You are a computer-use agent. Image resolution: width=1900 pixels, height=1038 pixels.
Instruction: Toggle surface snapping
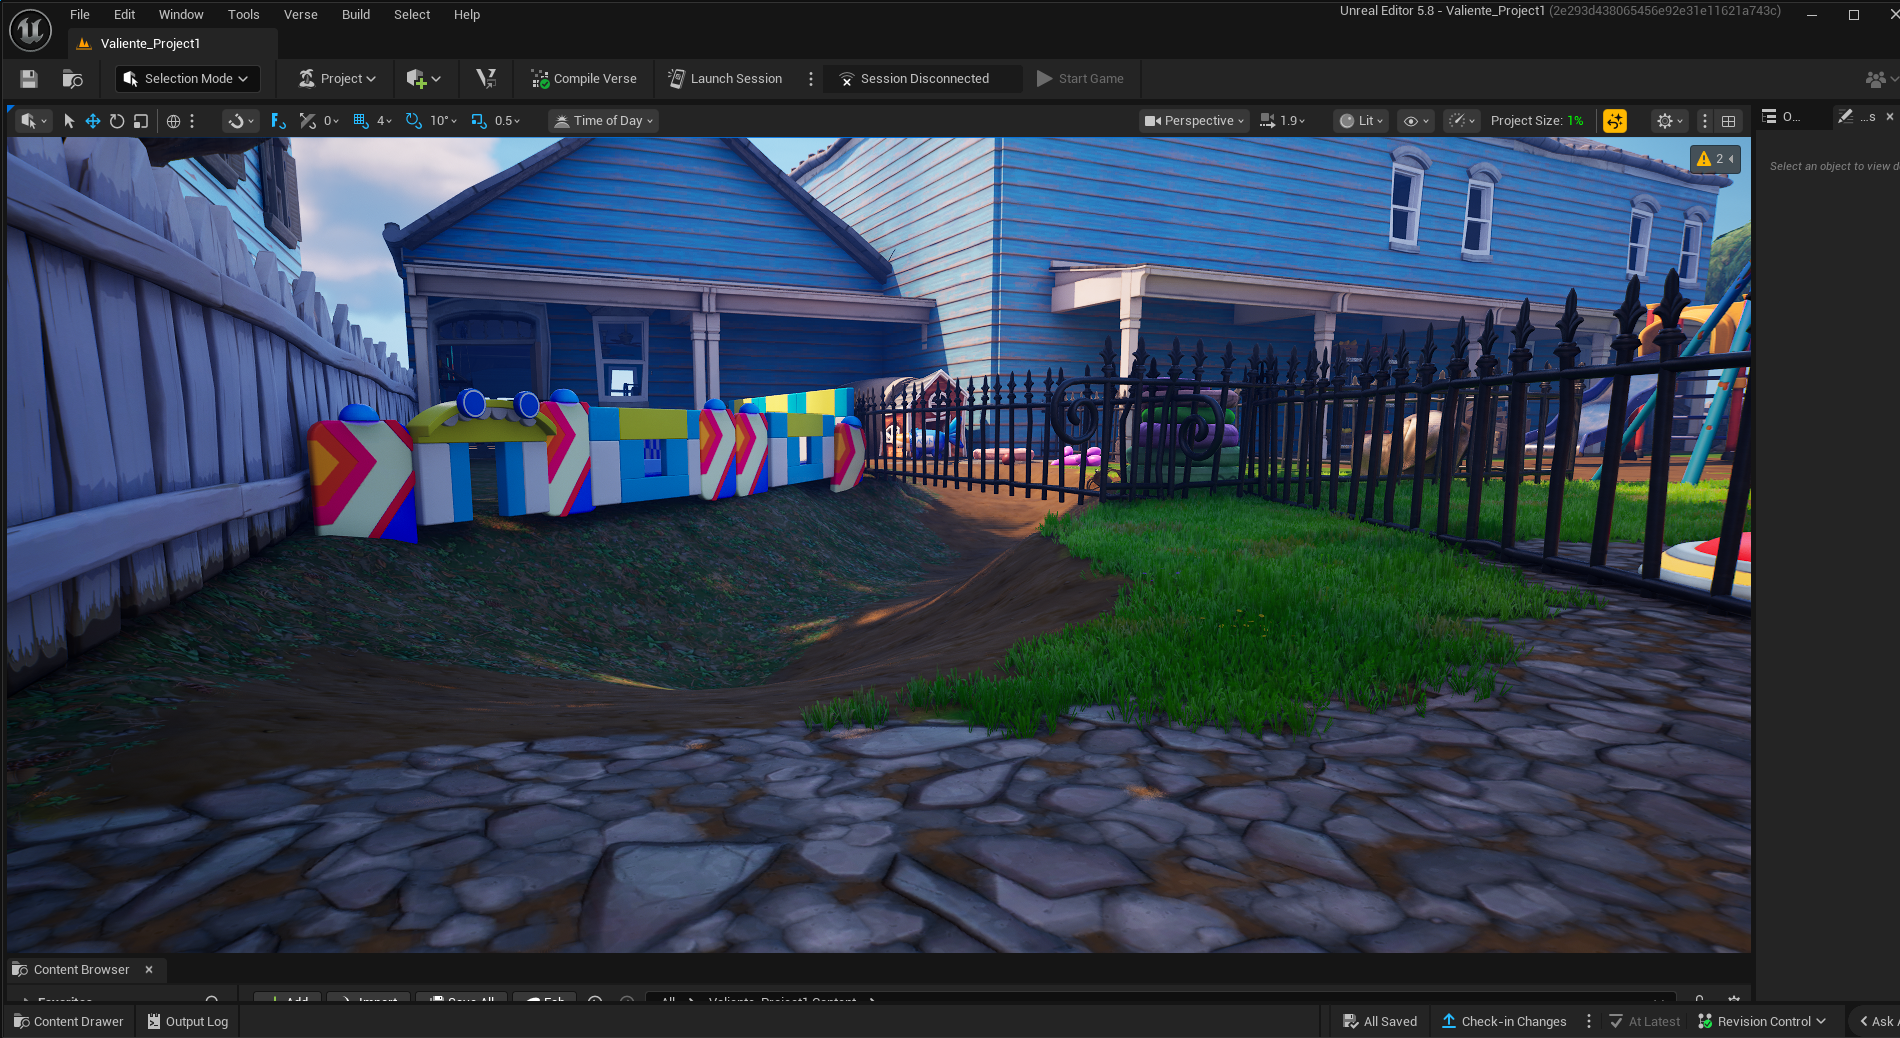pyautogui.click(x=278, y=121)
